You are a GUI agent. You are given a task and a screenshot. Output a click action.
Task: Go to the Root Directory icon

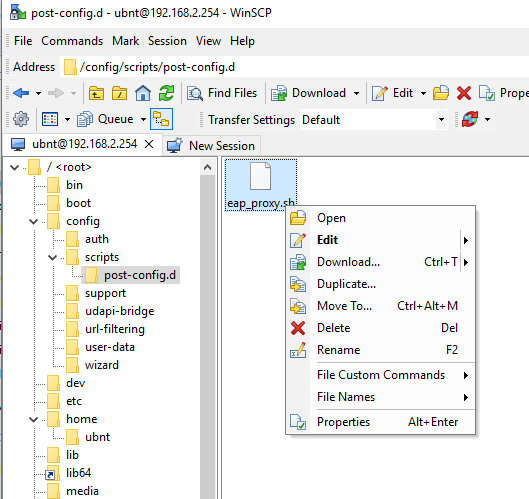coord(119,93)
